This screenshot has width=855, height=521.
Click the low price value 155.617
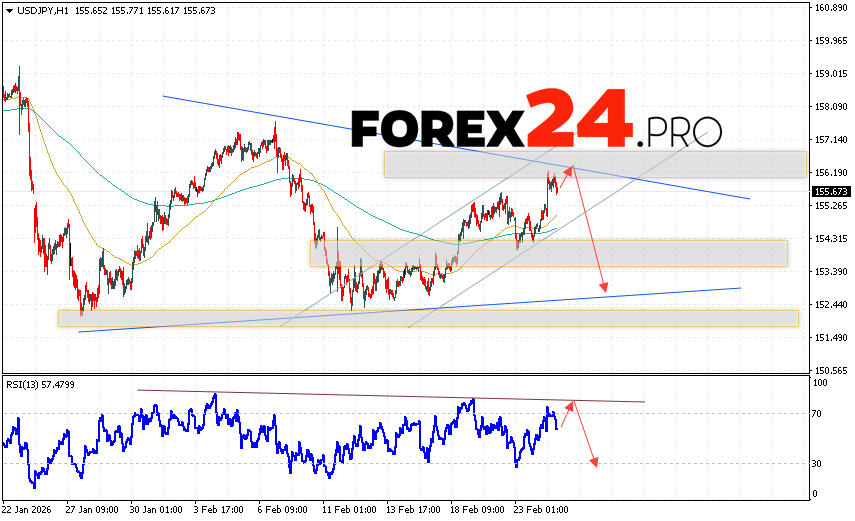pos(163,11)
